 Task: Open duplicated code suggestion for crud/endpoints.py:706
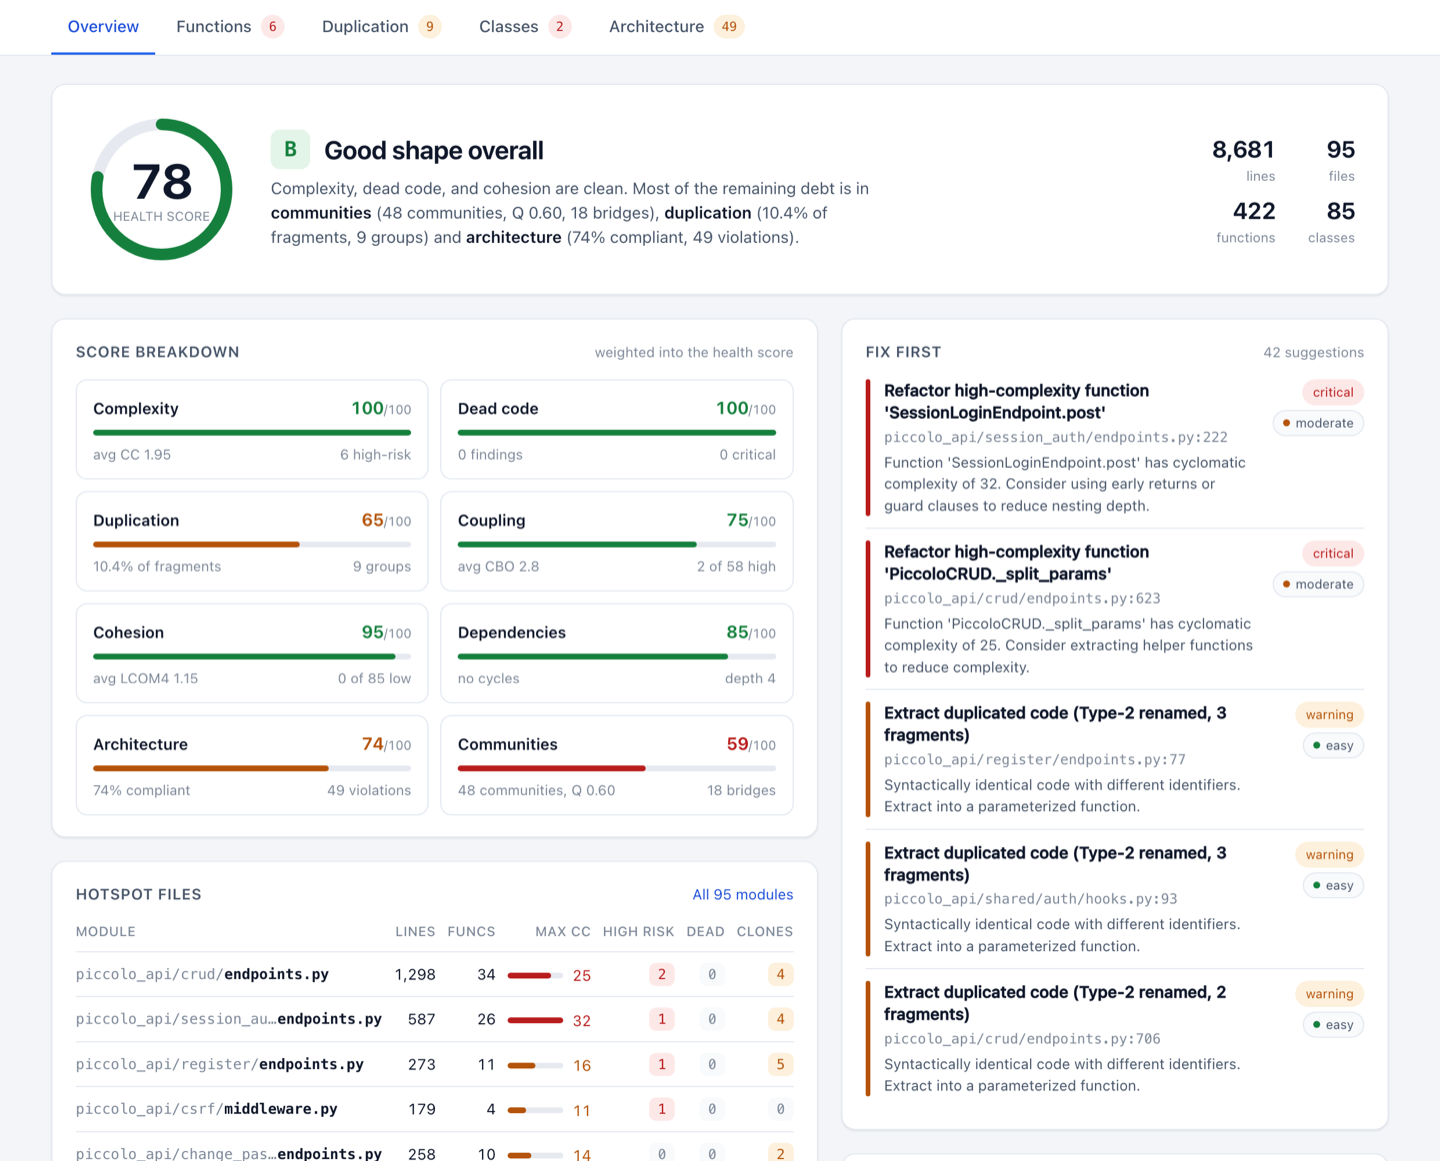[x=1115, y=1039]
